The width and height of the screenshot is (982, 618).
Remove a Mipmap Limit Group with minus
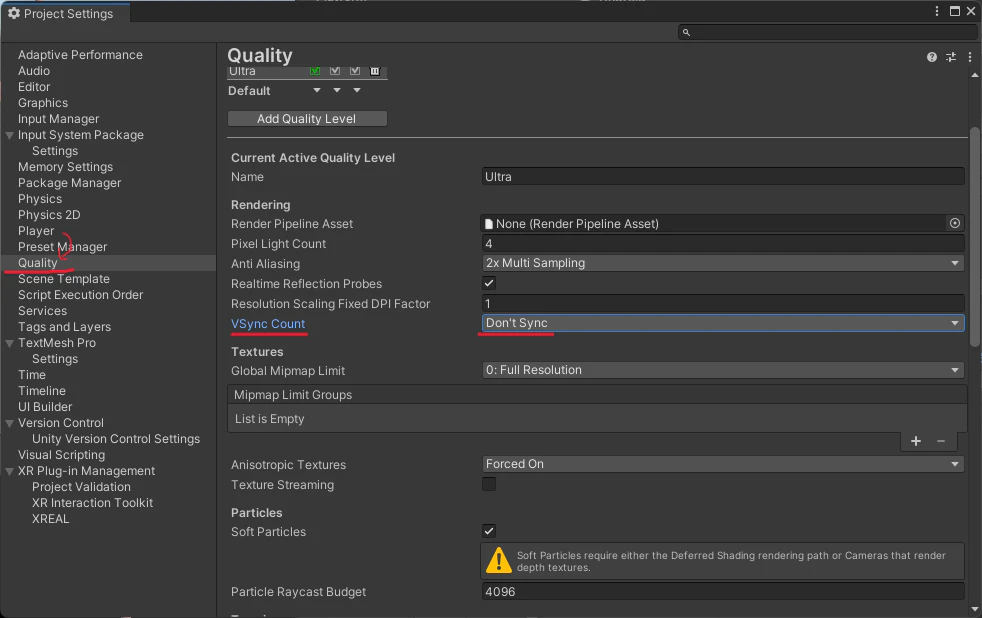click(941, 441)
